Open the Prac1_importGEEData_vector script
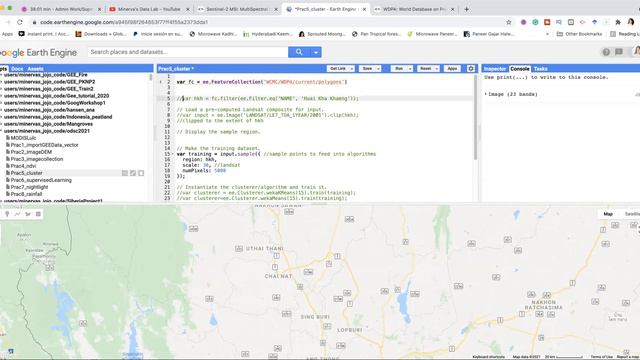 point(44,145)
